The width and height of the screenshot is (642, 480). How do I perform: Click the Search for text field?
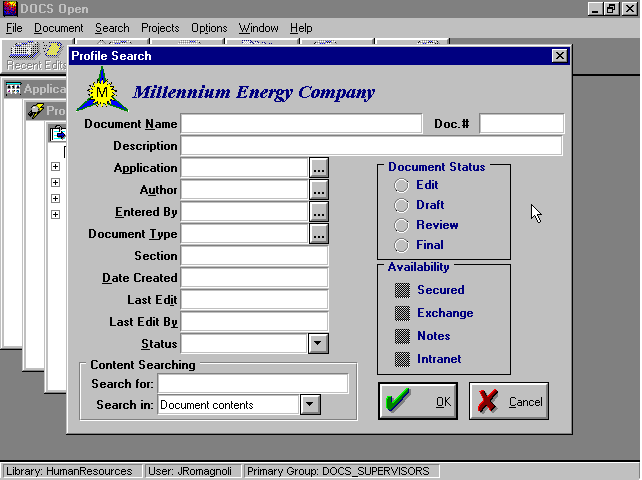[253, 384]
